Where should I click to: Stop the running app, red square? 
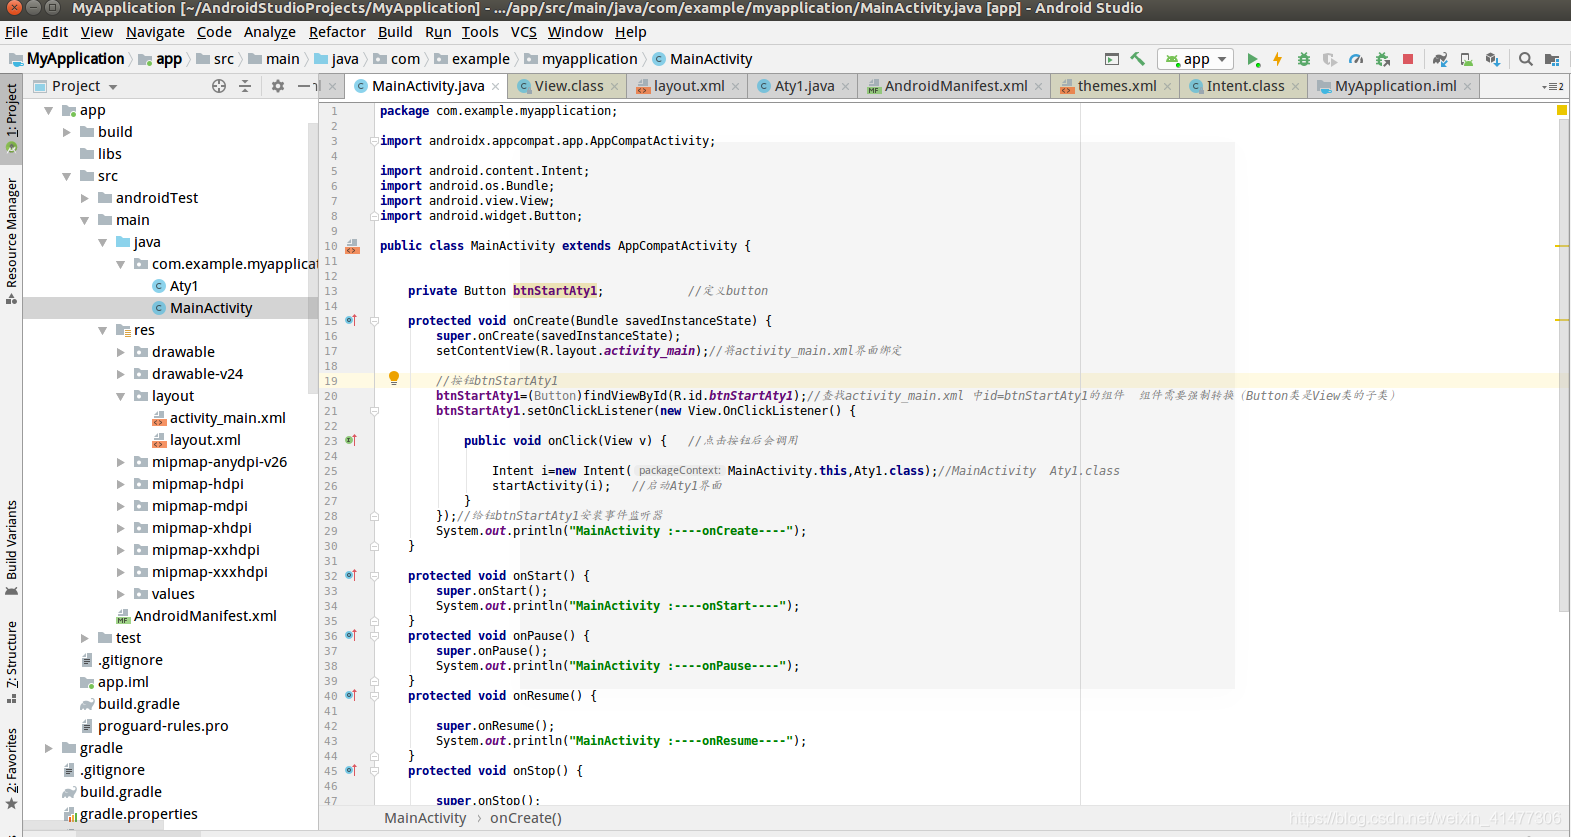point(1408,59)
